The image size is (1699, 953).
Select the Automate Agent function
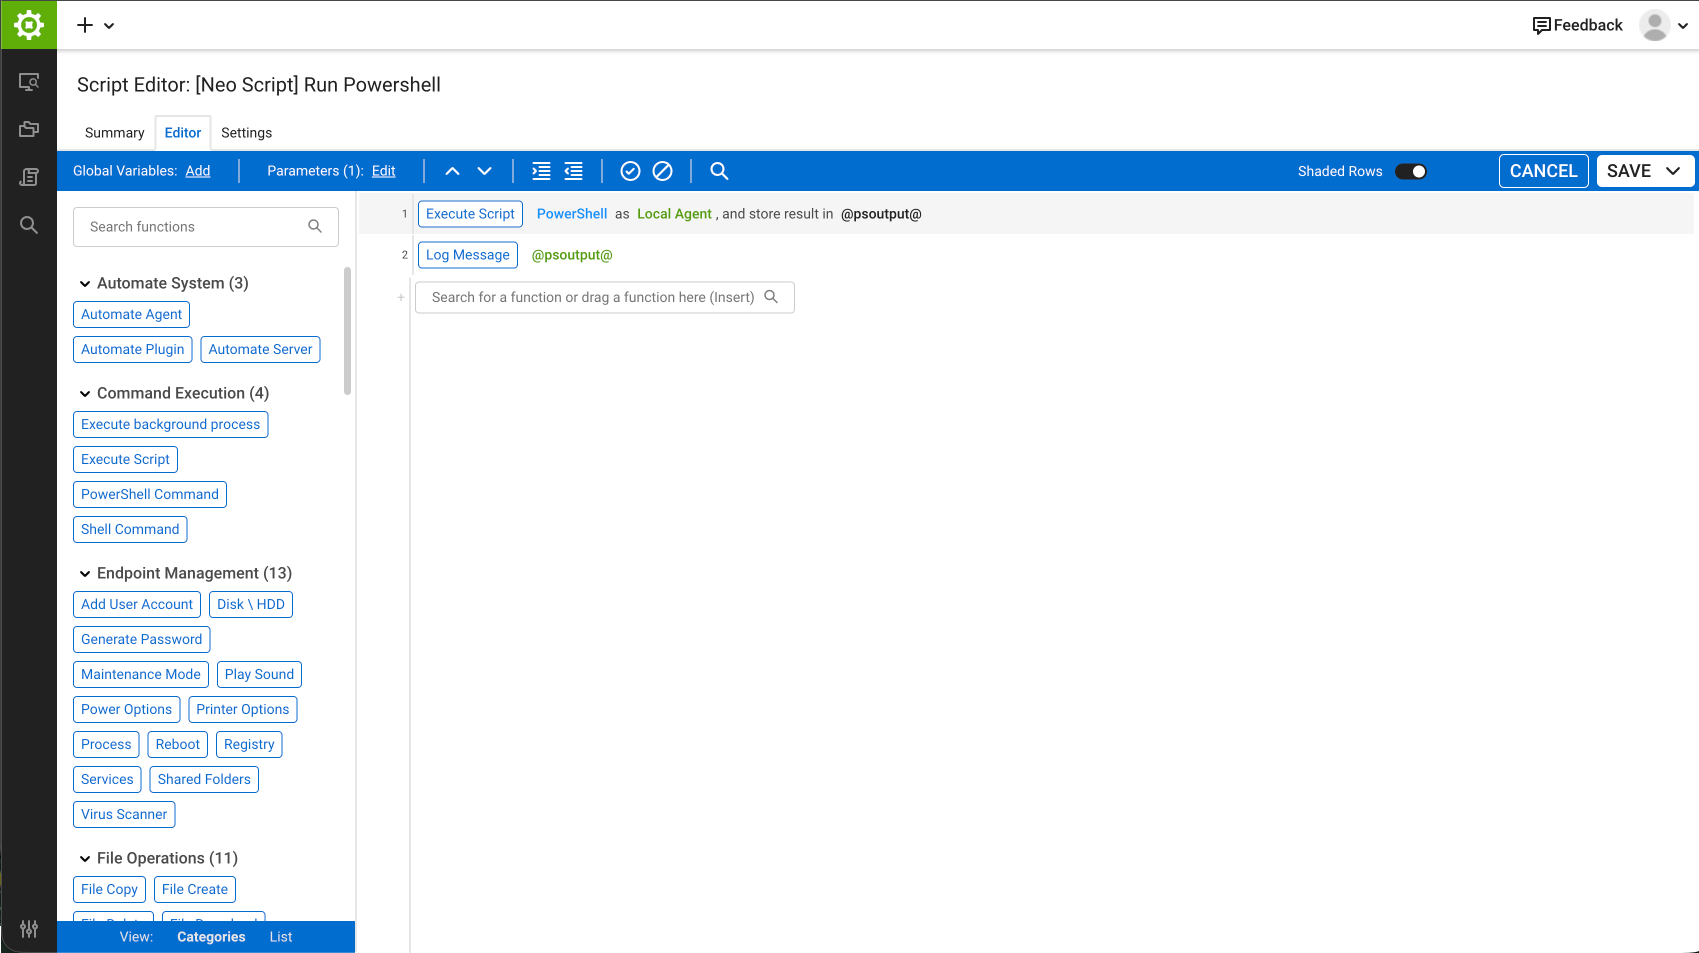click(x=131, y=315)
